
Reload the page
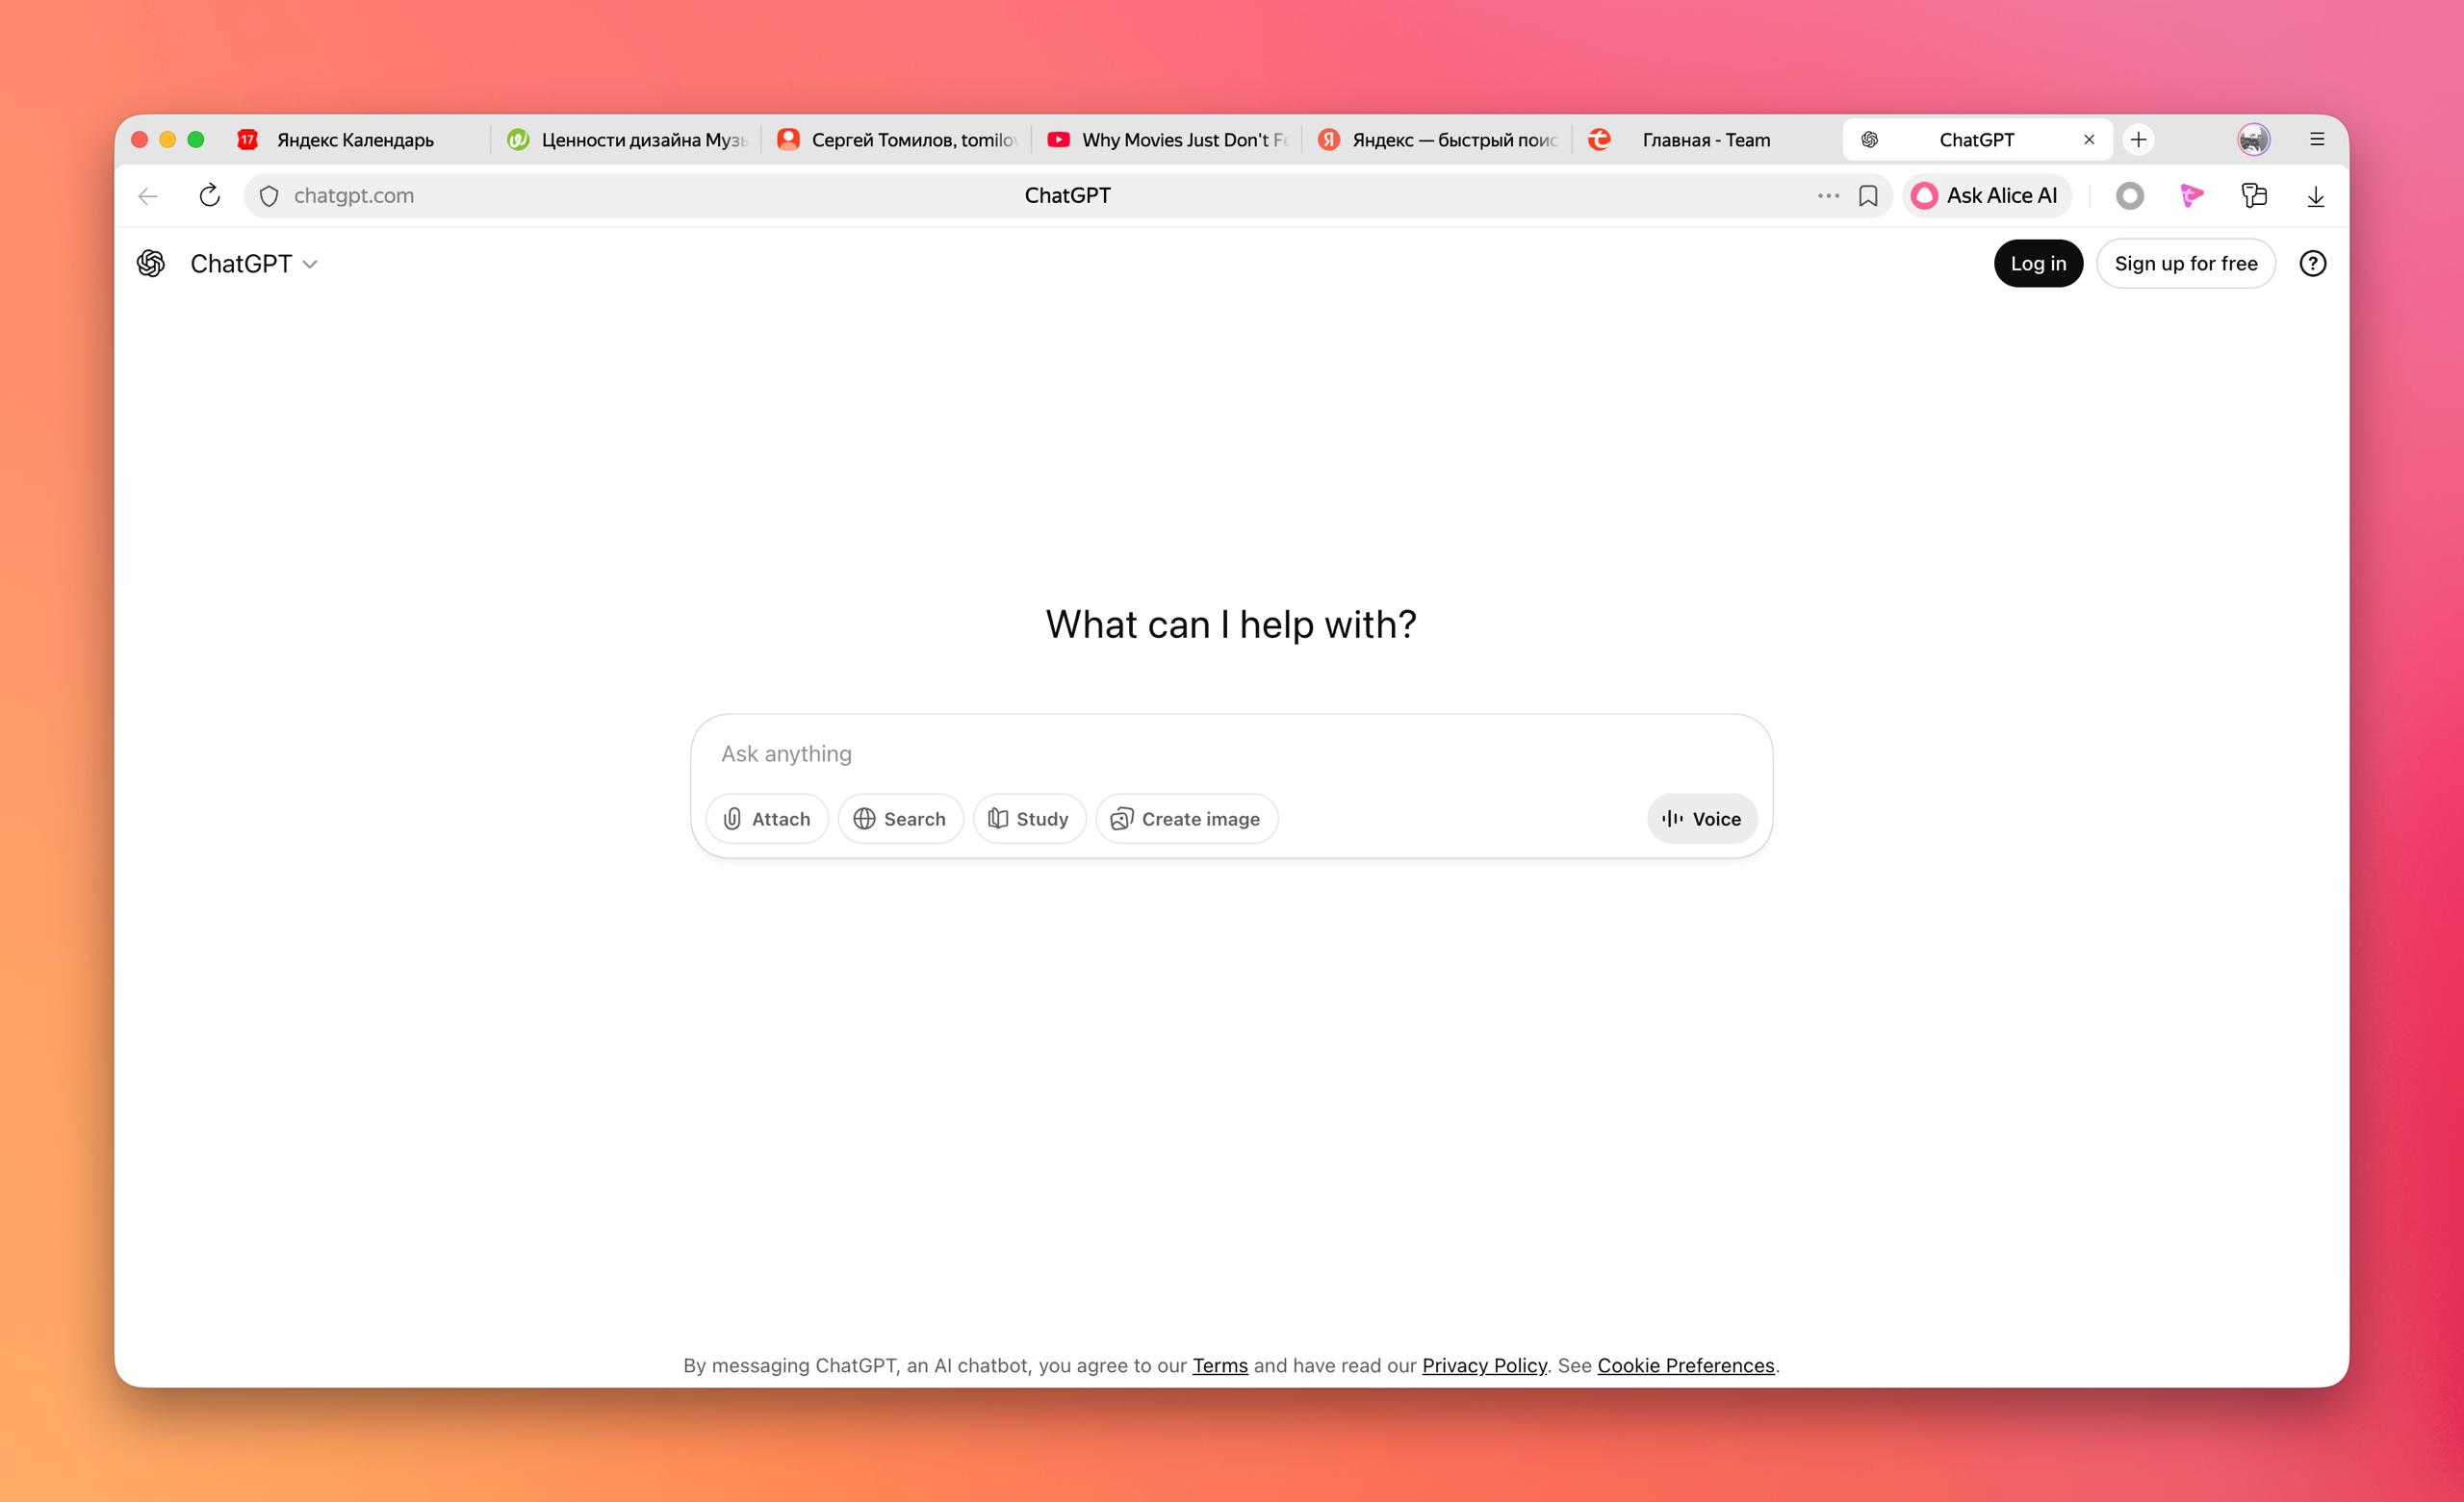tap(209, 195)
